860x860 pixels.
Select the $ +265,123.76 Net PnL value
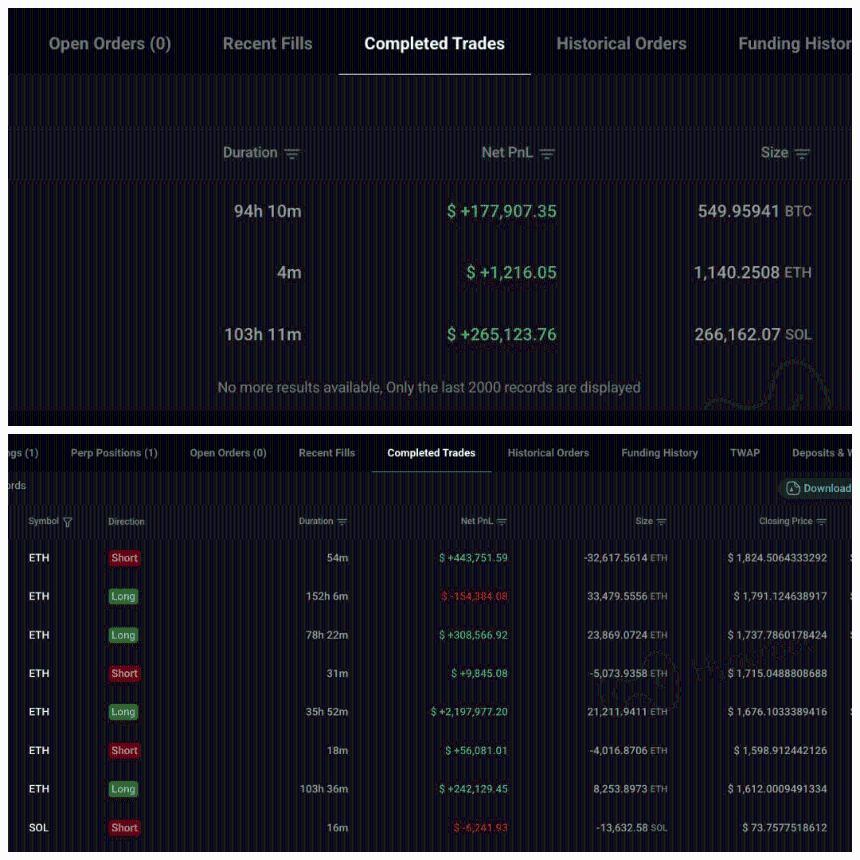[502, 335]
